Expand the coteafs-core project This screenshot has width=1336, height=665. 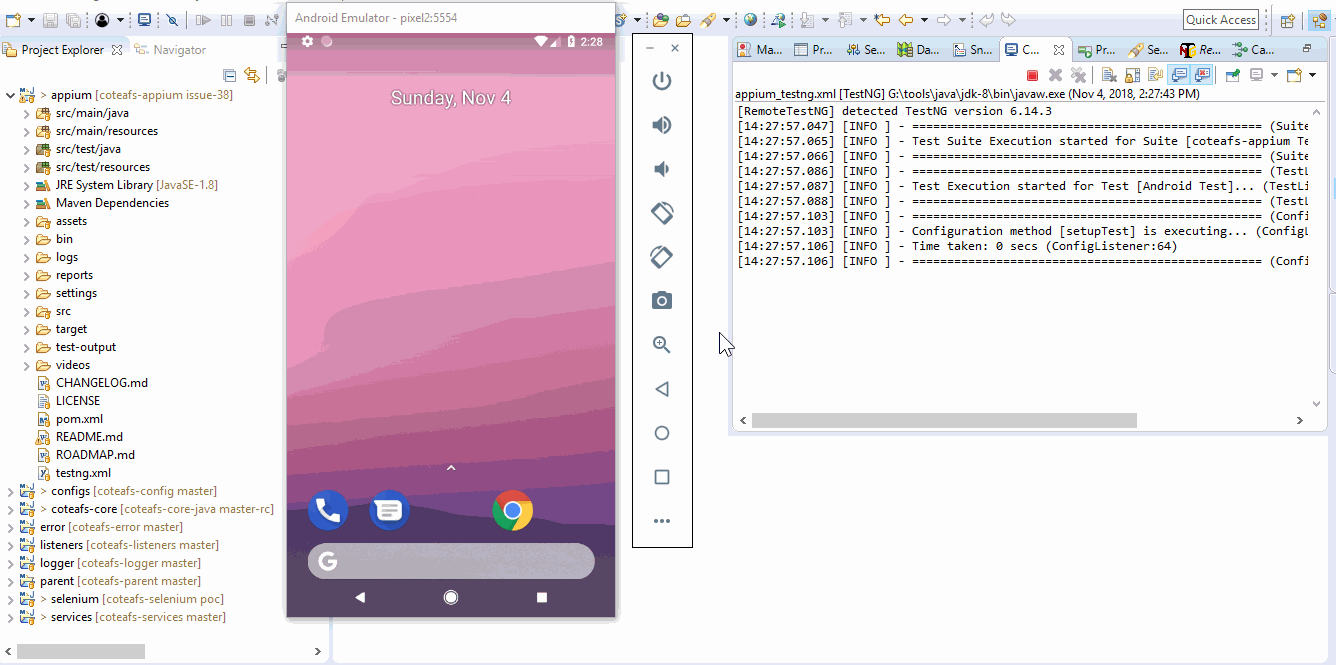[x=11, y=509]
